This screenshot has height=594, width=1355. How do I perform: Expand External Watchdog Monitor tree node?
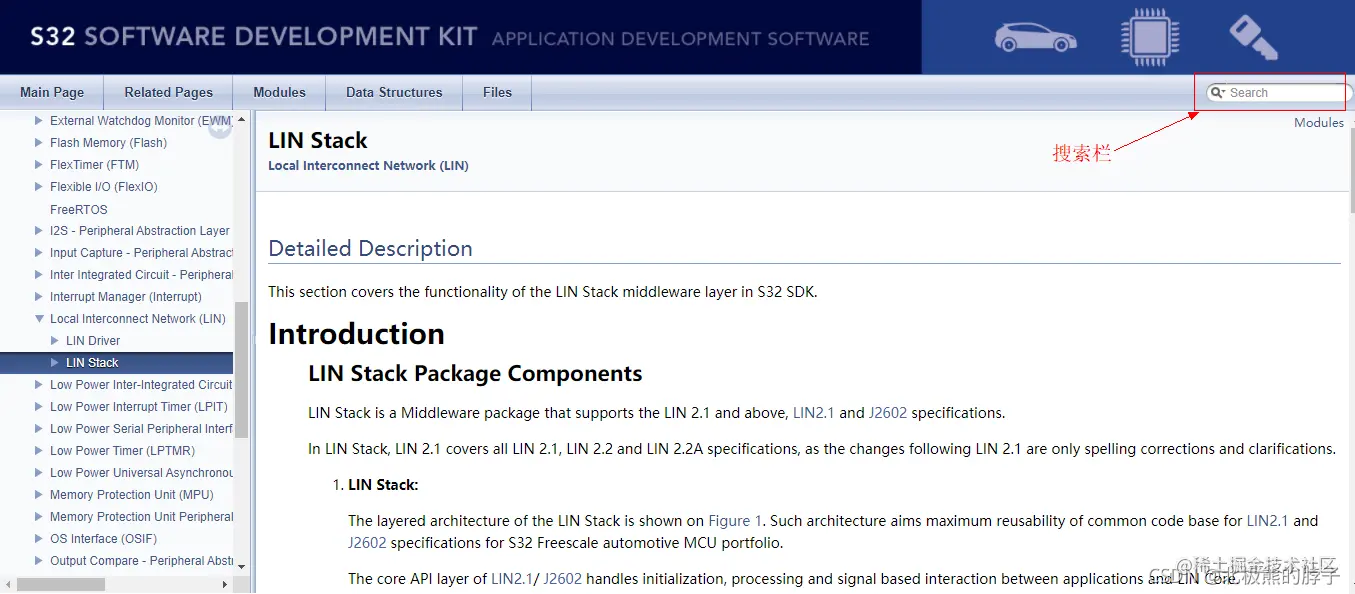coord(39,121)
